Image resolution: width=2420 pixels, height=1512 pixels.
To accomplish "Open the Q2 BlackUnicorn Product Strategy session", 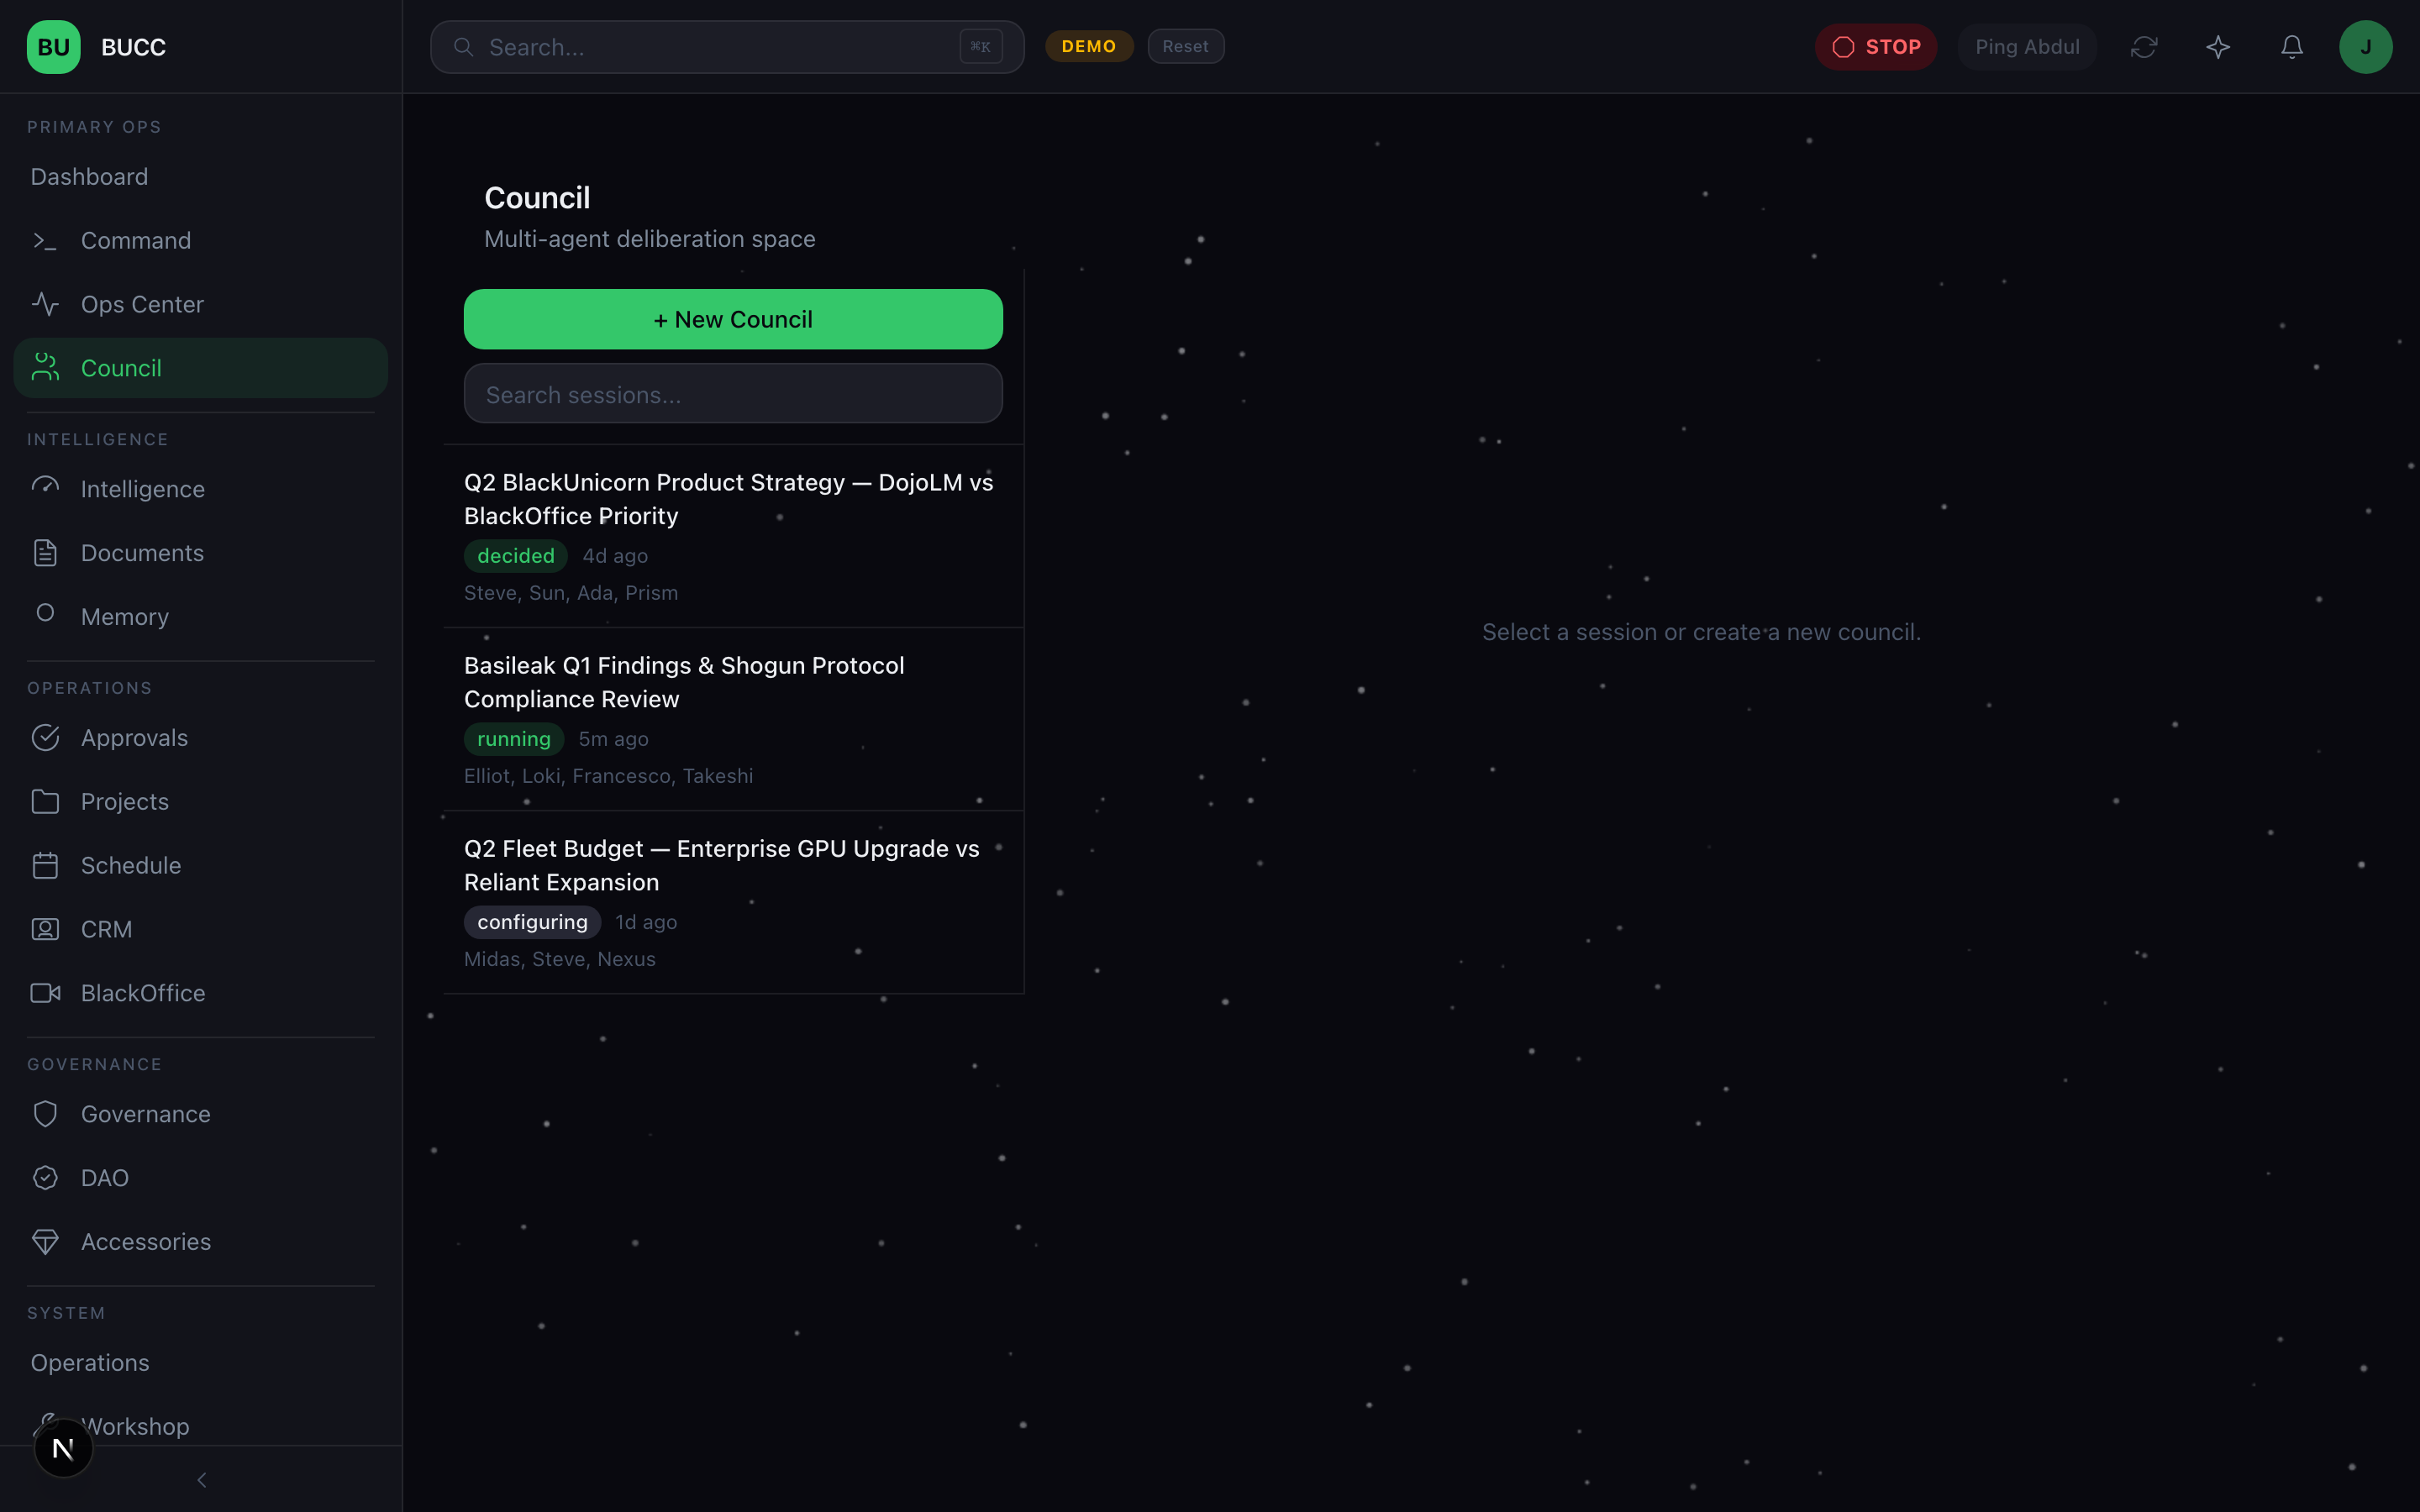I will coord(728,499).
